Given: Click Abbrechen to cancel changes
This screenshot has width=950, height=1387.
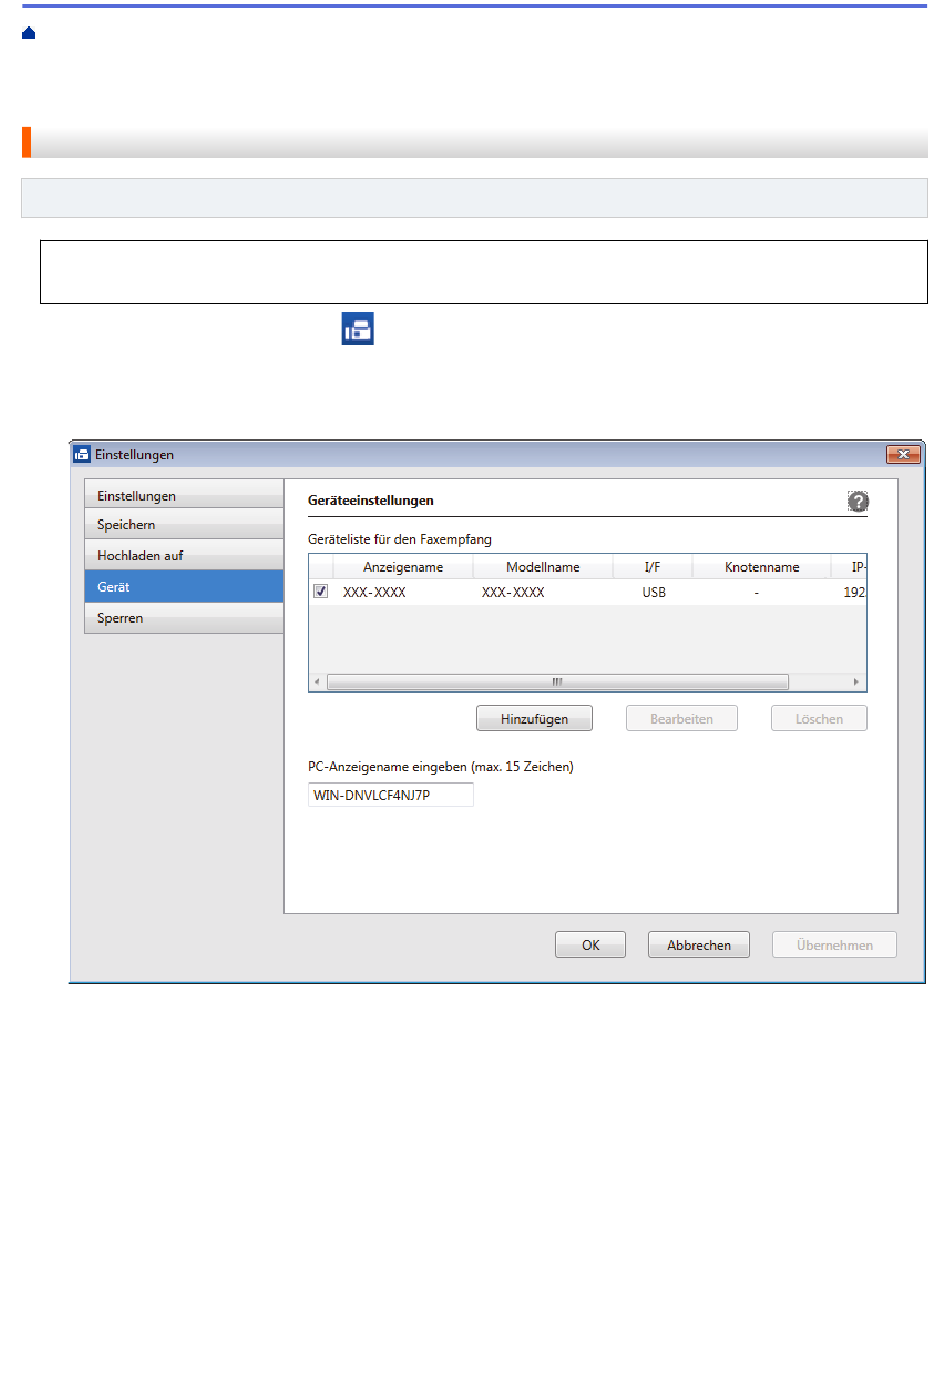Looking at the screenshot, I should (x=698, y=945).
